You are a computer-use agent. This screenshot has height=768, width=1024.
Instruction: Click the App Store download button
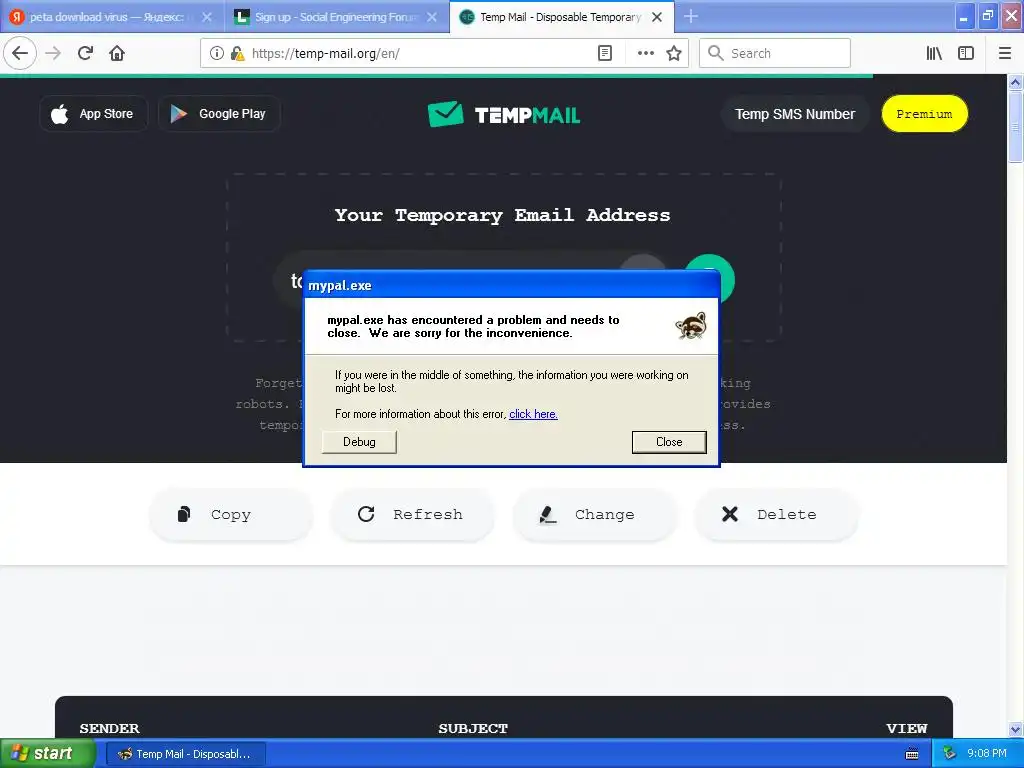click(x=93, y=114)
